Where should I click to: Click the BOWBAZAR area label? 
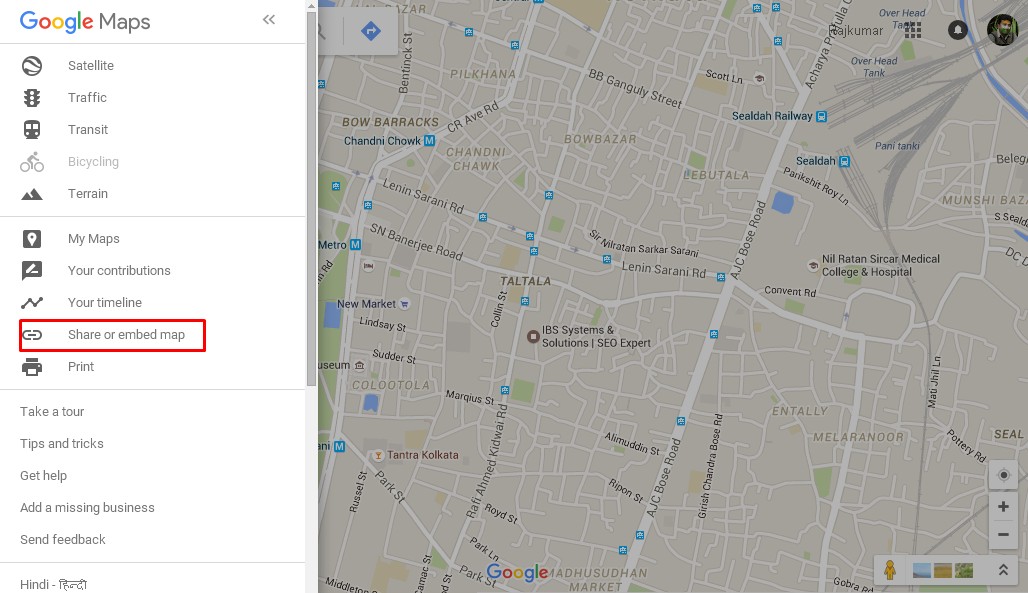601,139
